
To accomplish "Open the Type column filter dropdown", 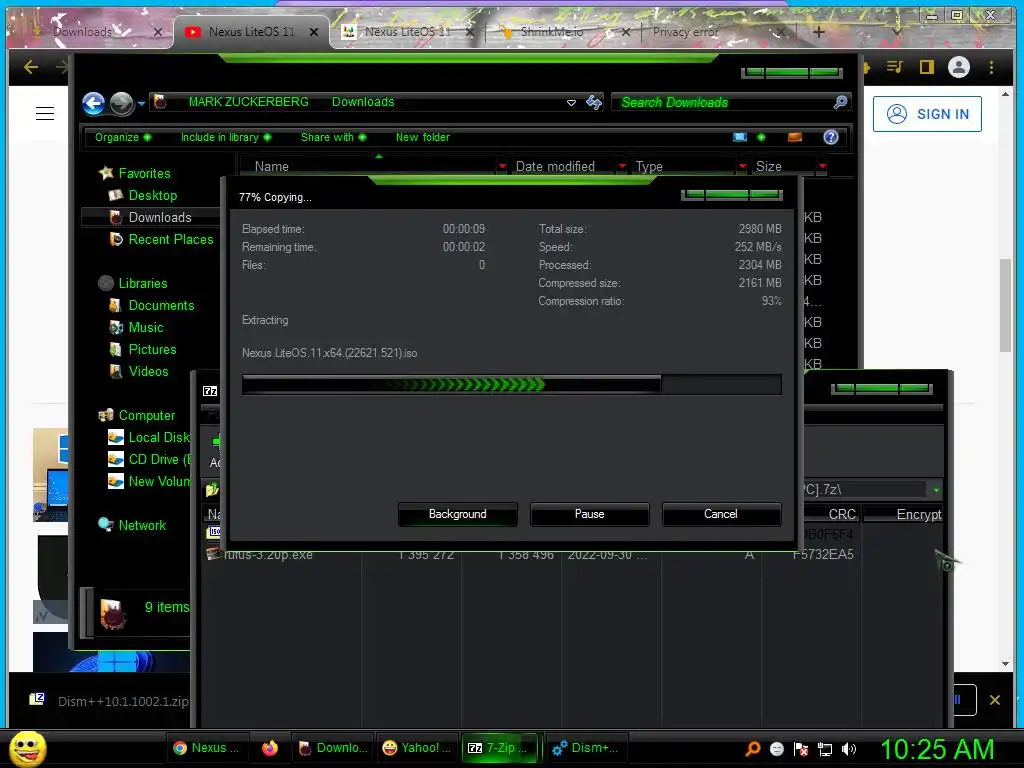I will pyautogui.click(x=742, y=166).
